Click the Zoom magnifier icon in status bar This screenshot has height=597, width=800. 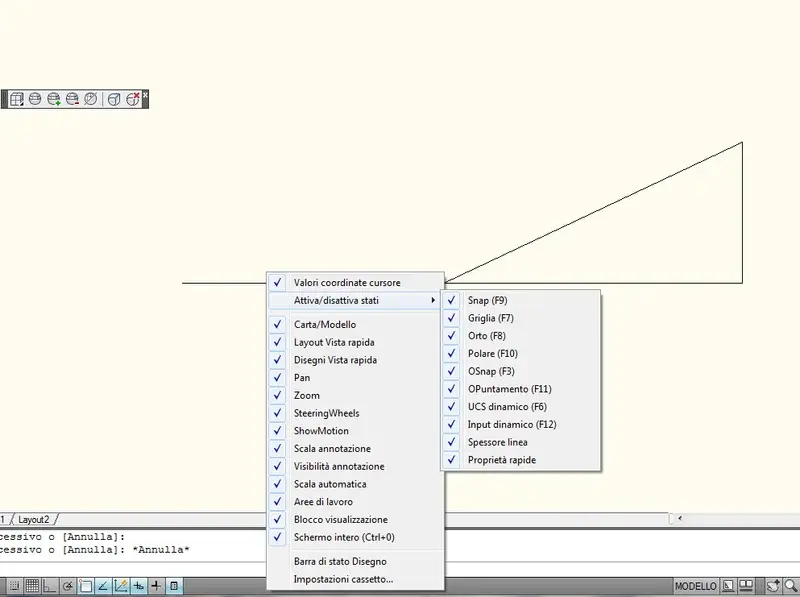coord(791,586)
